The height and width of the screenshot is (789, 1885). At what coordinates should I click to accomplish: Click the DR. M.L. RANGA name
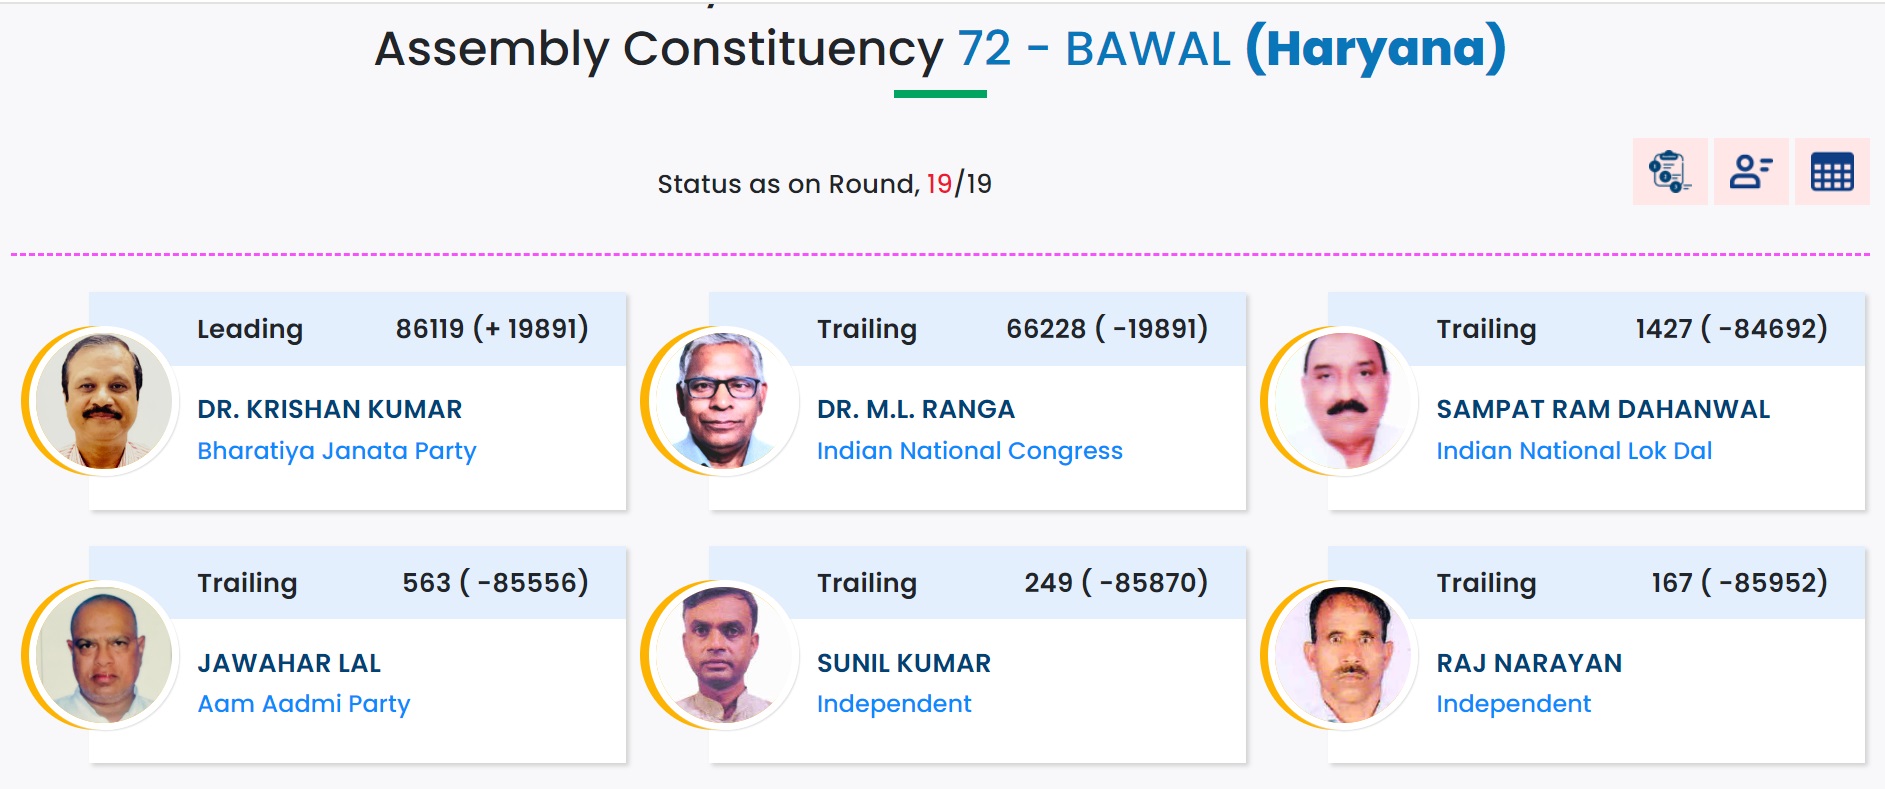click(x=915, y=409)
